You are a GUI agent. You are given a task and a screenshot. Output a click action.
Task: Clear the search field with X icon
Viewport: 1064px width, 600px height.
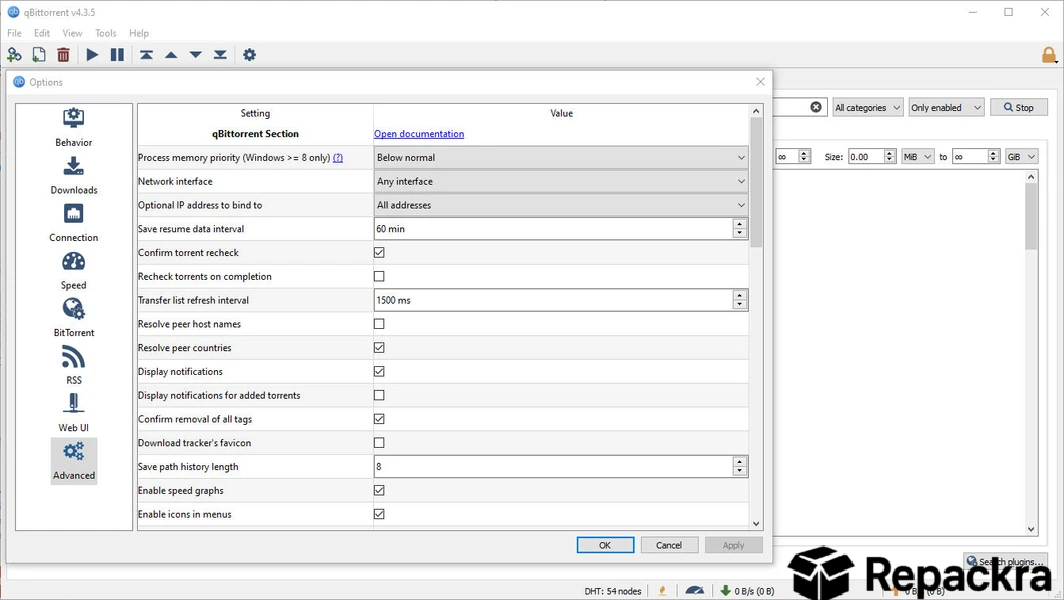coord(816,107)
